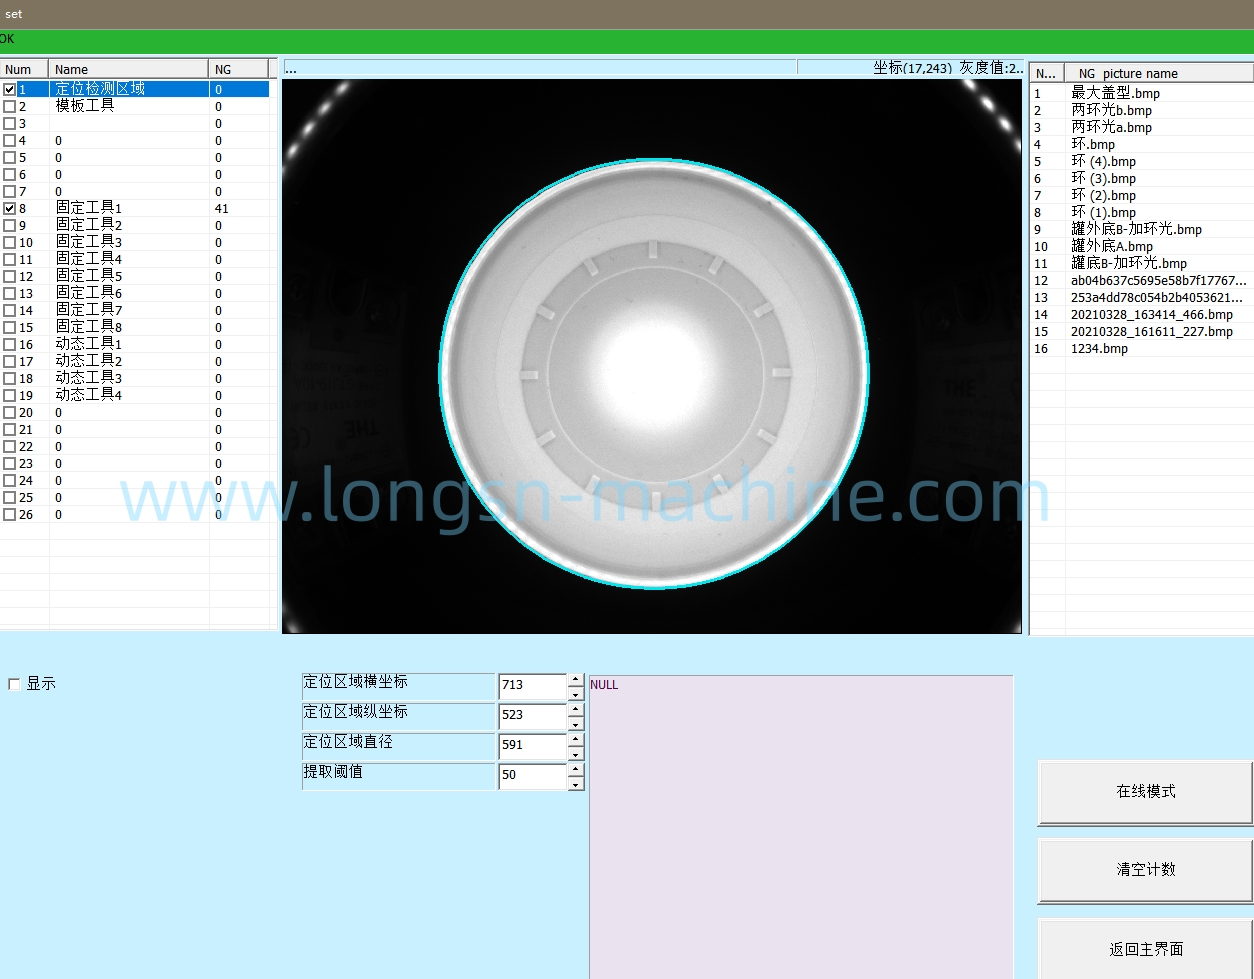Enable the 显示 checkbox

14,684
